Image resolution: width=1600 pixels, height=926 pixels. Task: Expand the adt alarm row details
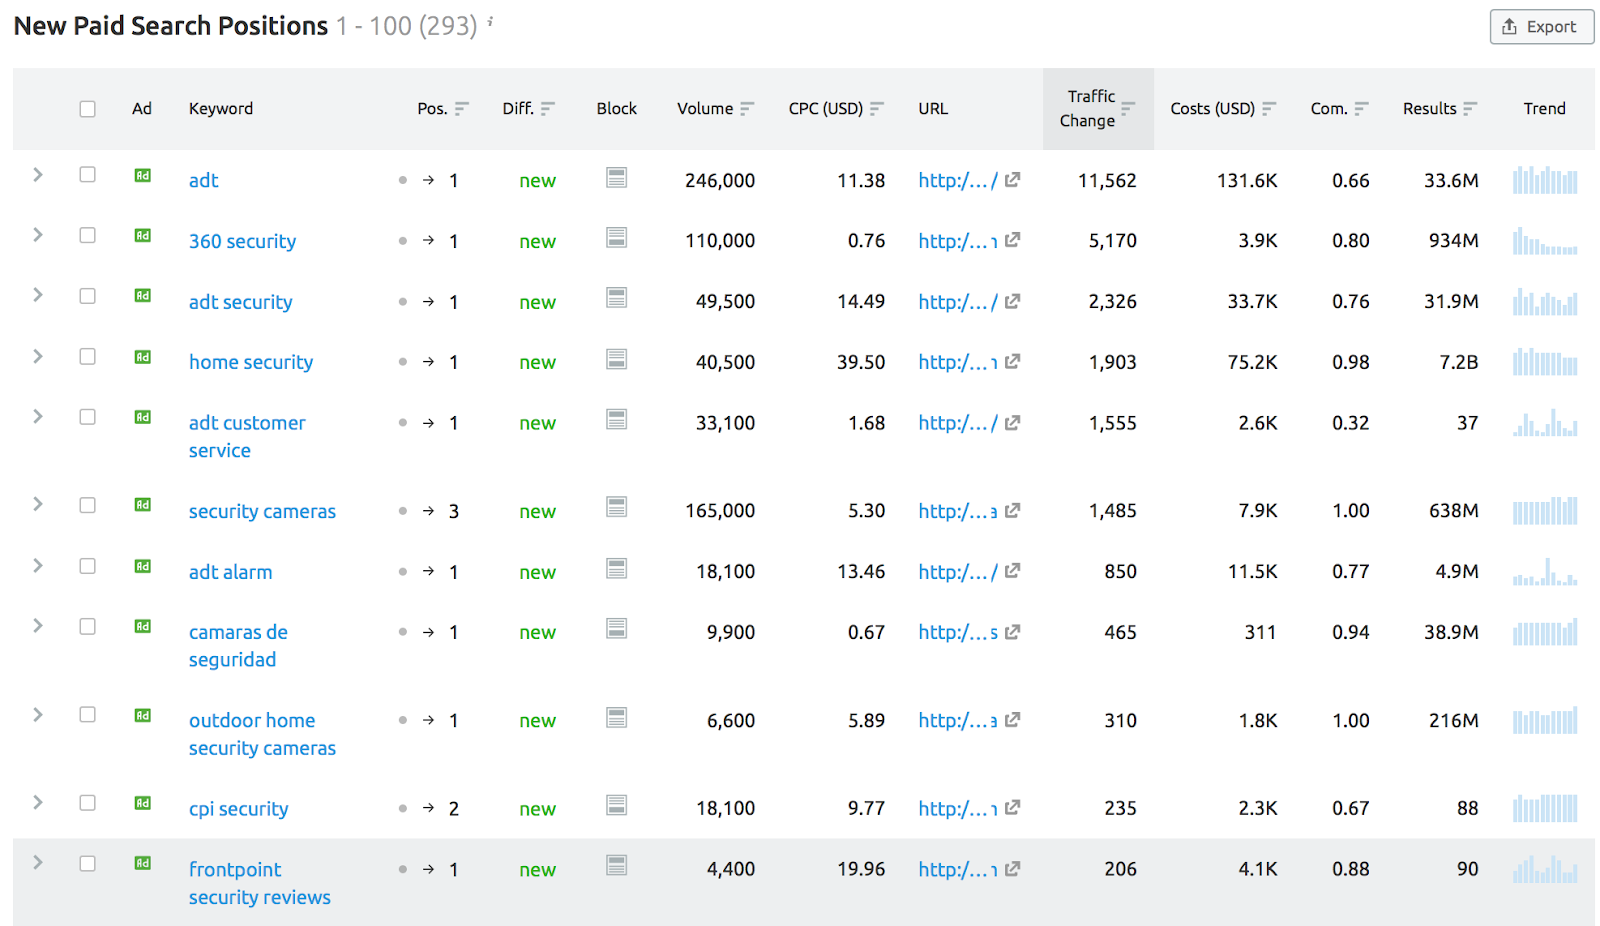tap(38, 566)
